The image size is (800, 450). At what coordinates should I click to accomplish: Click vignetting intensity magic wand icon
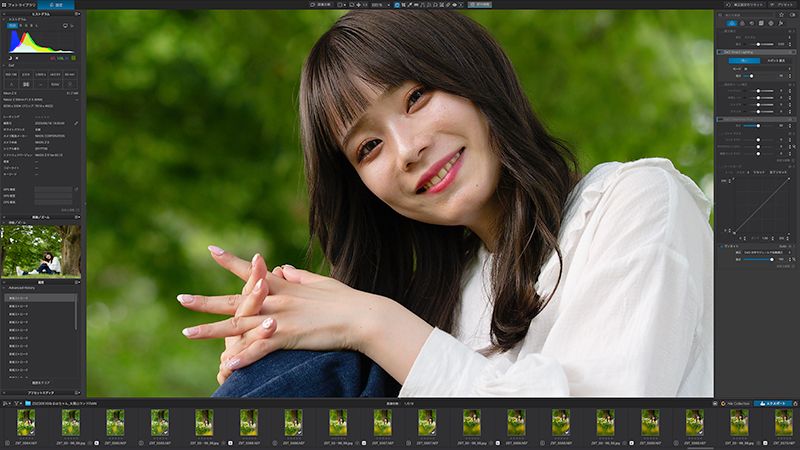pos(794,259)
